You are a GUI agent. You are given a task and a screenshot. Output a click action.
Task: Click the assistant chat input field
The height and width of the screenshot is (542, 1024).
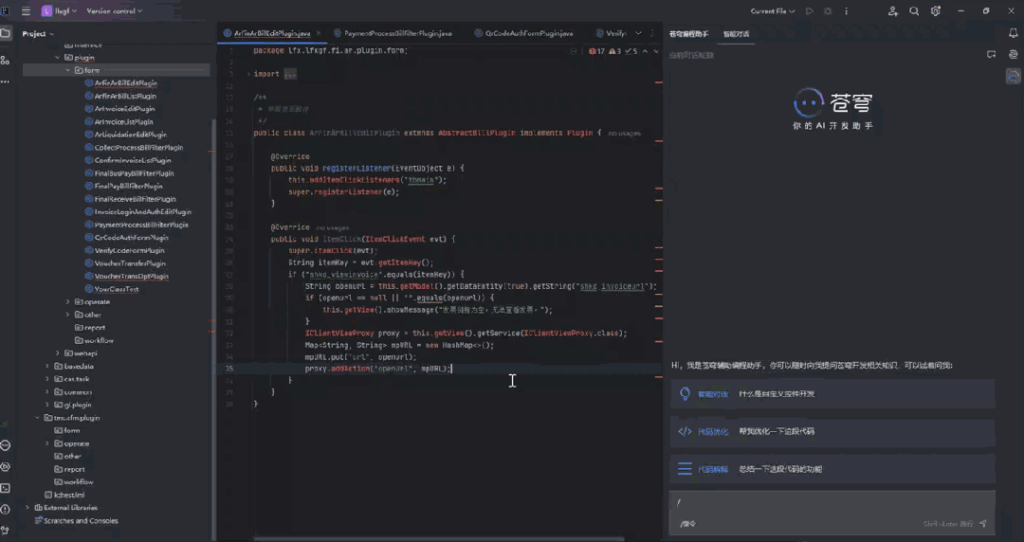click(830, 504)
